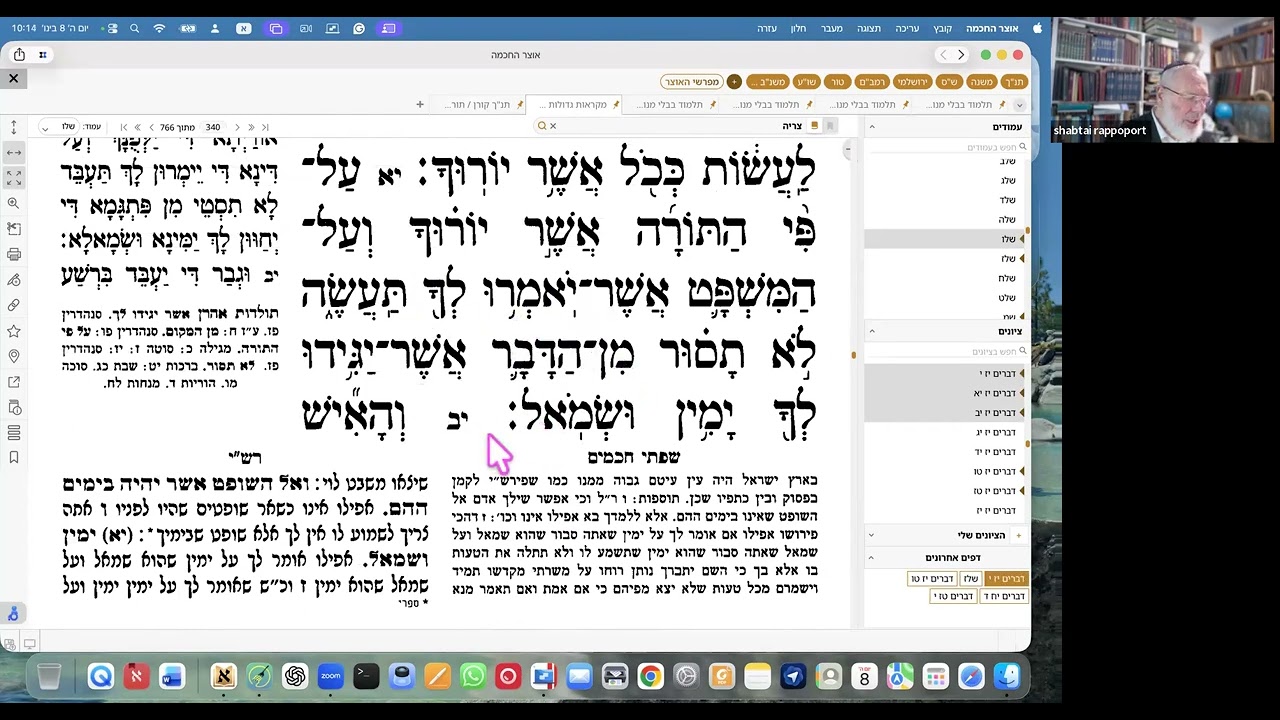The image size is (1280, 720).
Task: Click the star favorite icon in left toolbar
Action: pyautogui.click(x=13, y=331)
